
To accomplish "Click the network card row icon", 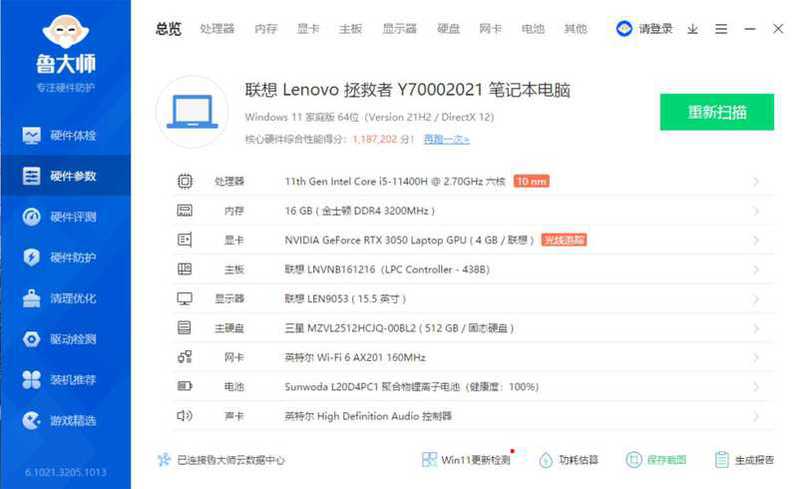I will click(x=185, y=357).
